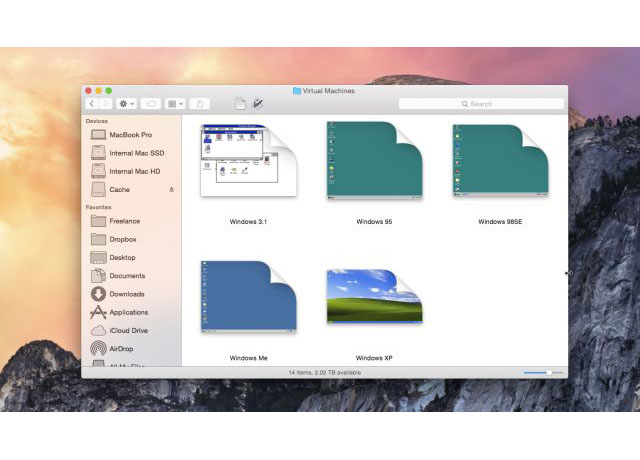Select MacBook Pro in Devices sidebar
This screenshot has width=640, height=460.
tap(131, 135)
